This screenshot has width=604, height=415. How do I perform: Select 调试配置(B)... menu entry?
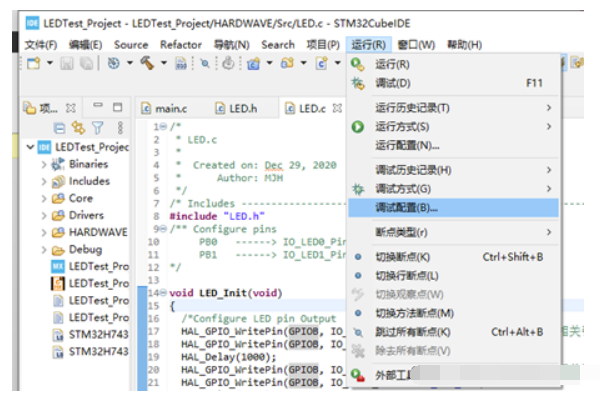[453, 208]
